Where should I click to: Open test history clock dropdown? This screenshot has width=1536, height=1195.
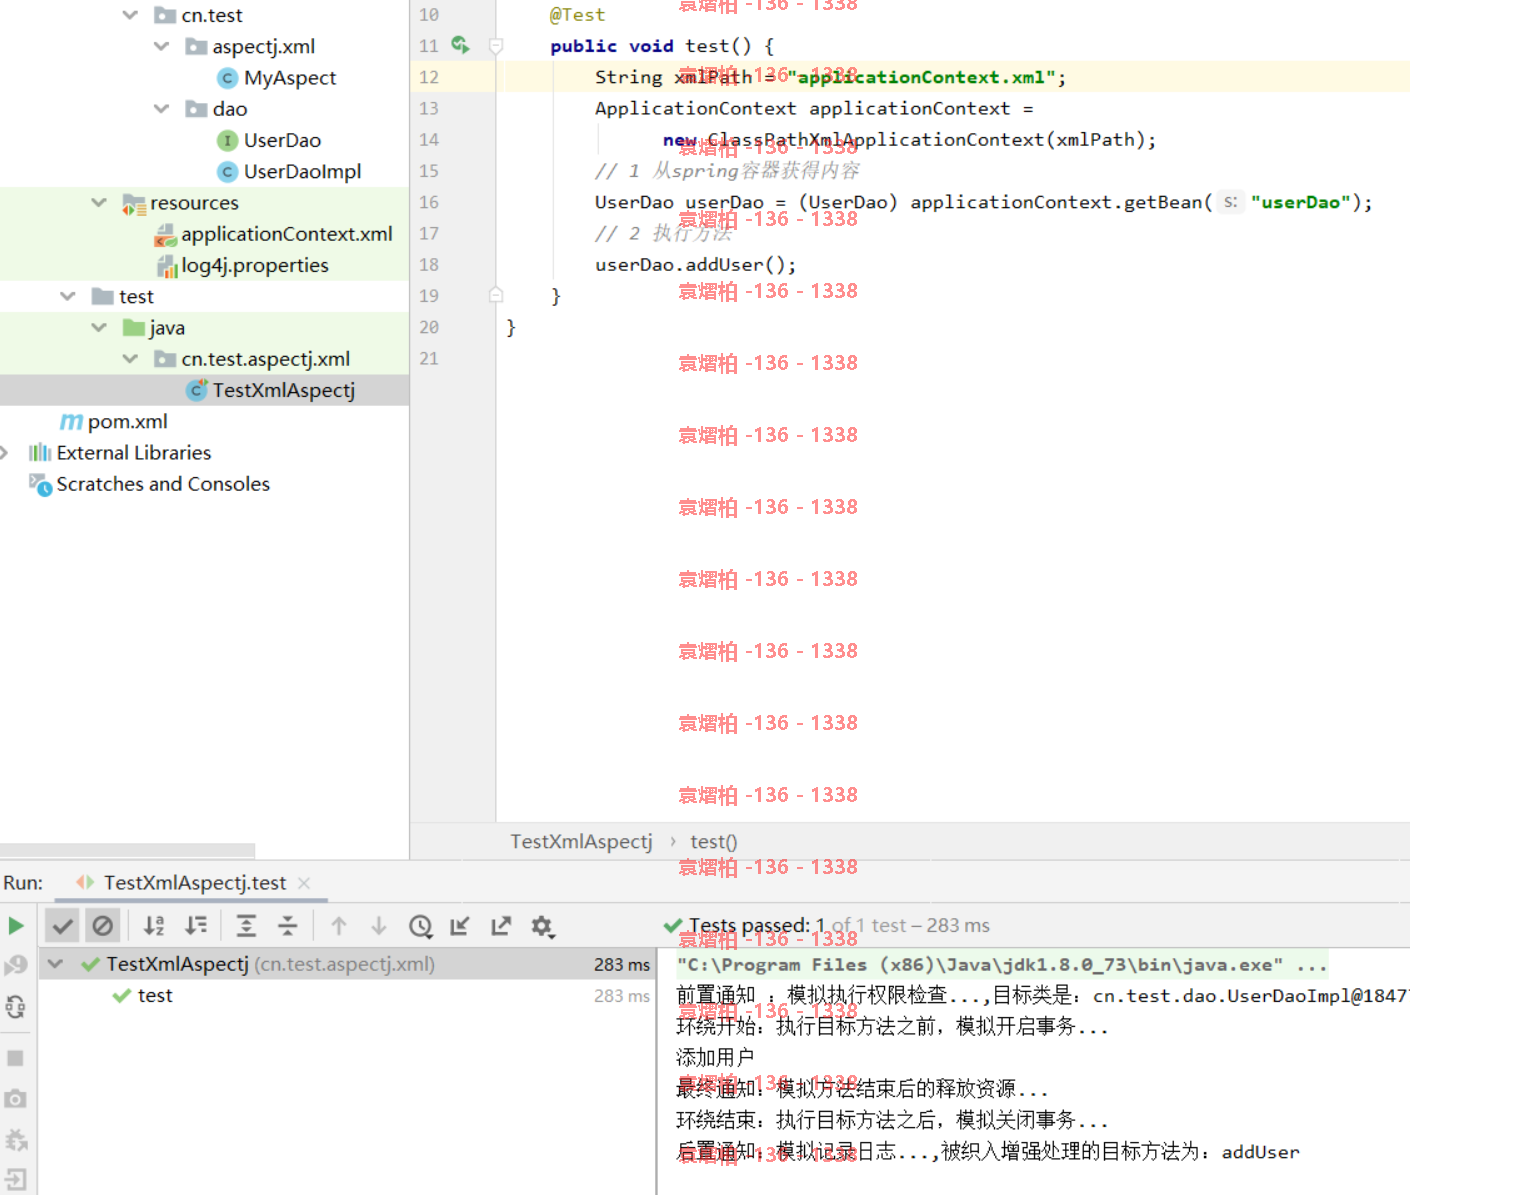(421, 926)
